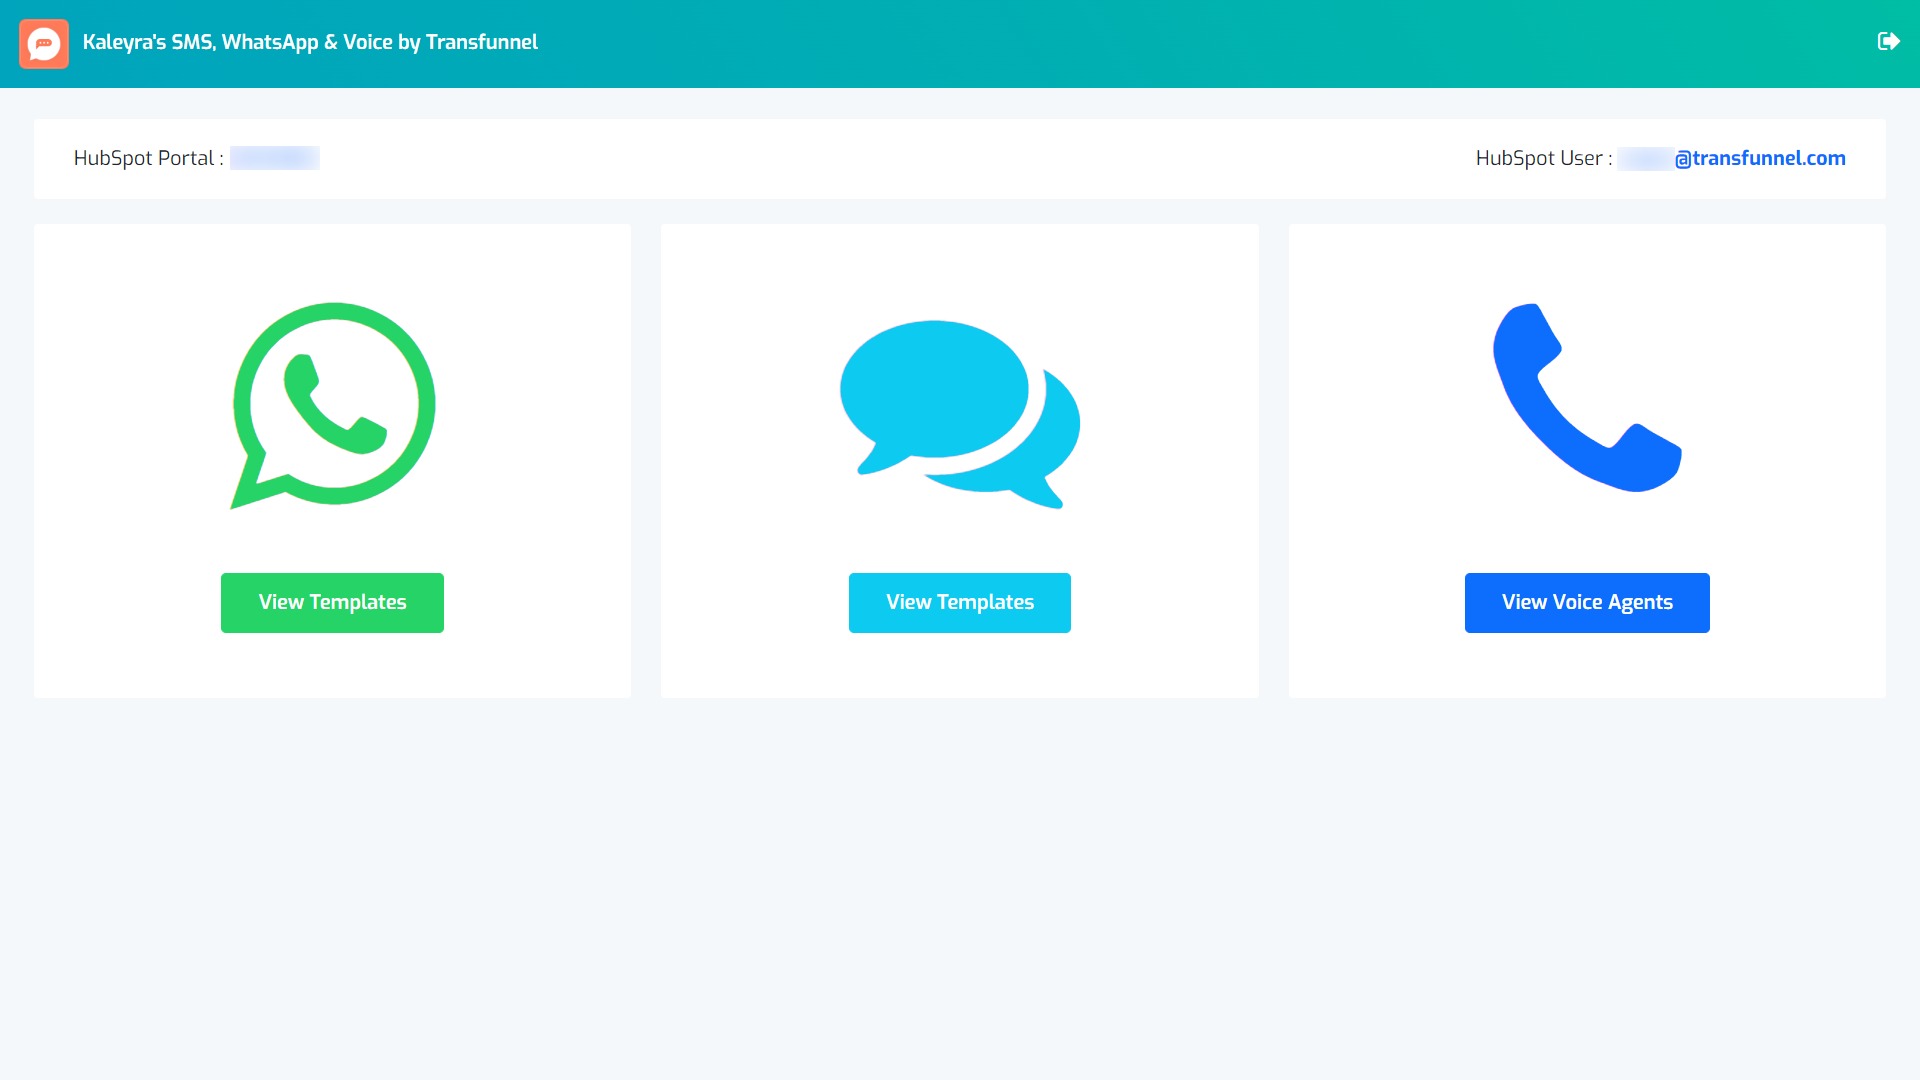
Task: Select the HubSpot Portal label
Action: 149,158
